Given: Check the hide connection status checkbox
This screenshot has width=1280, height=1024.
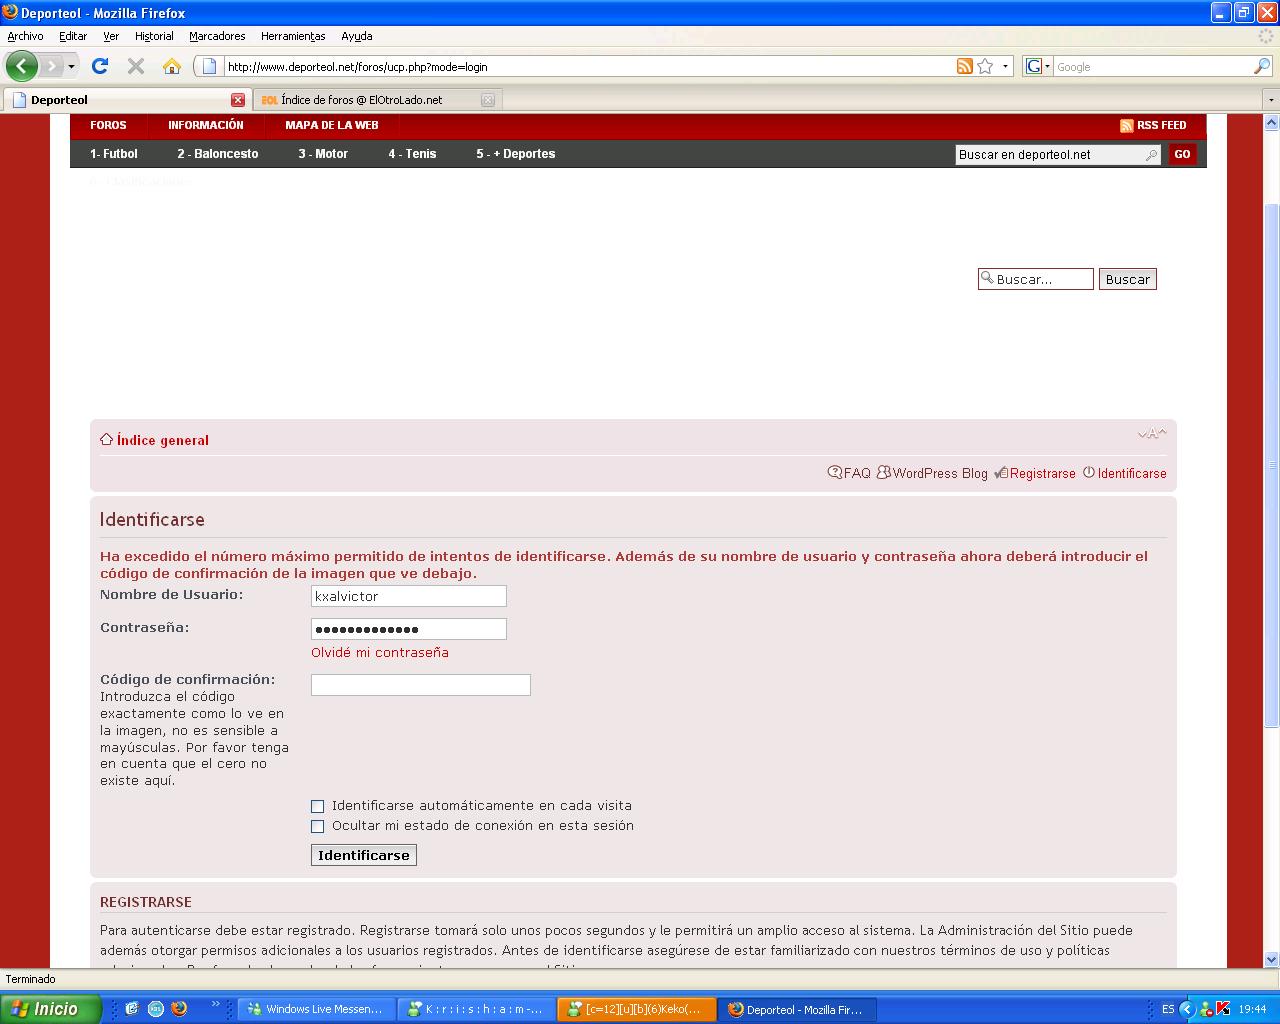Looking at the screenshot, I should point(318,826).
